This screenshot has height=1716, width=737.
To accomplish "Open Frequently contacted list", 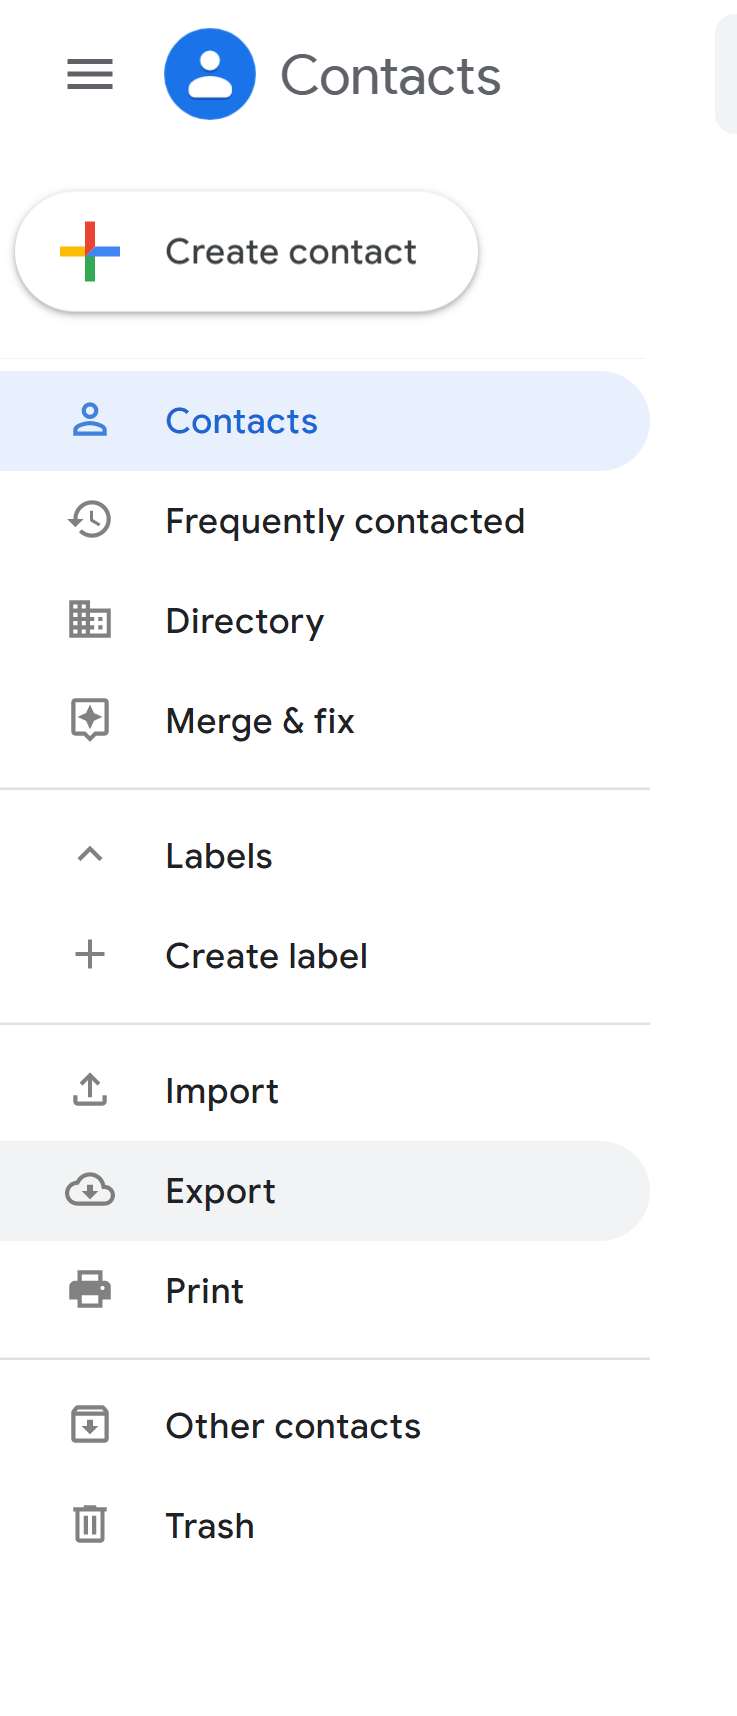I will tap(325, 521).
